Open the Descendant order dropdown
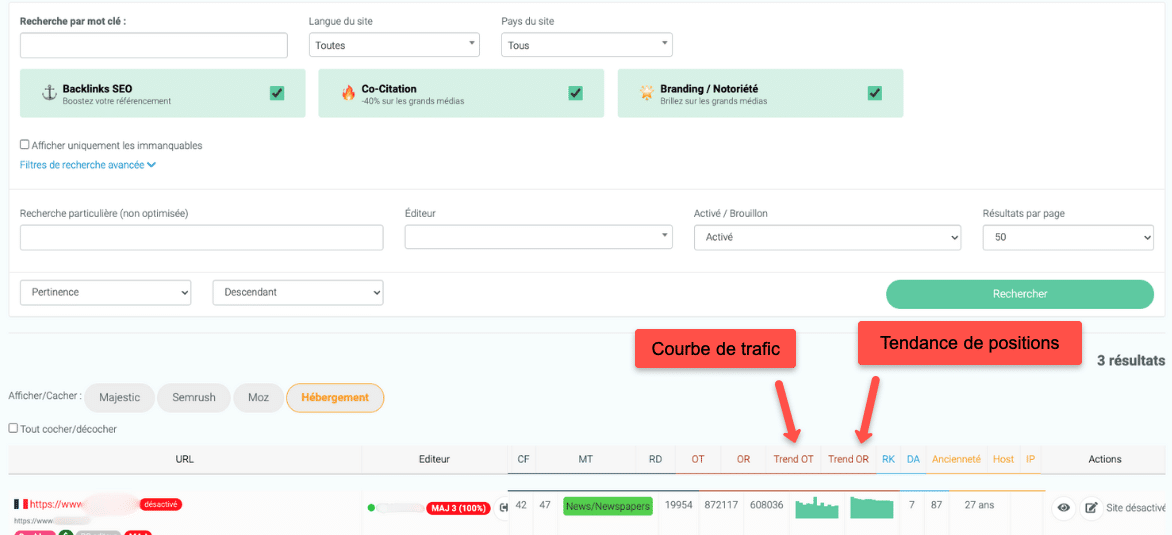This screenshot has height=535, width=1172. pyautogui.click(x=298, y=292)
